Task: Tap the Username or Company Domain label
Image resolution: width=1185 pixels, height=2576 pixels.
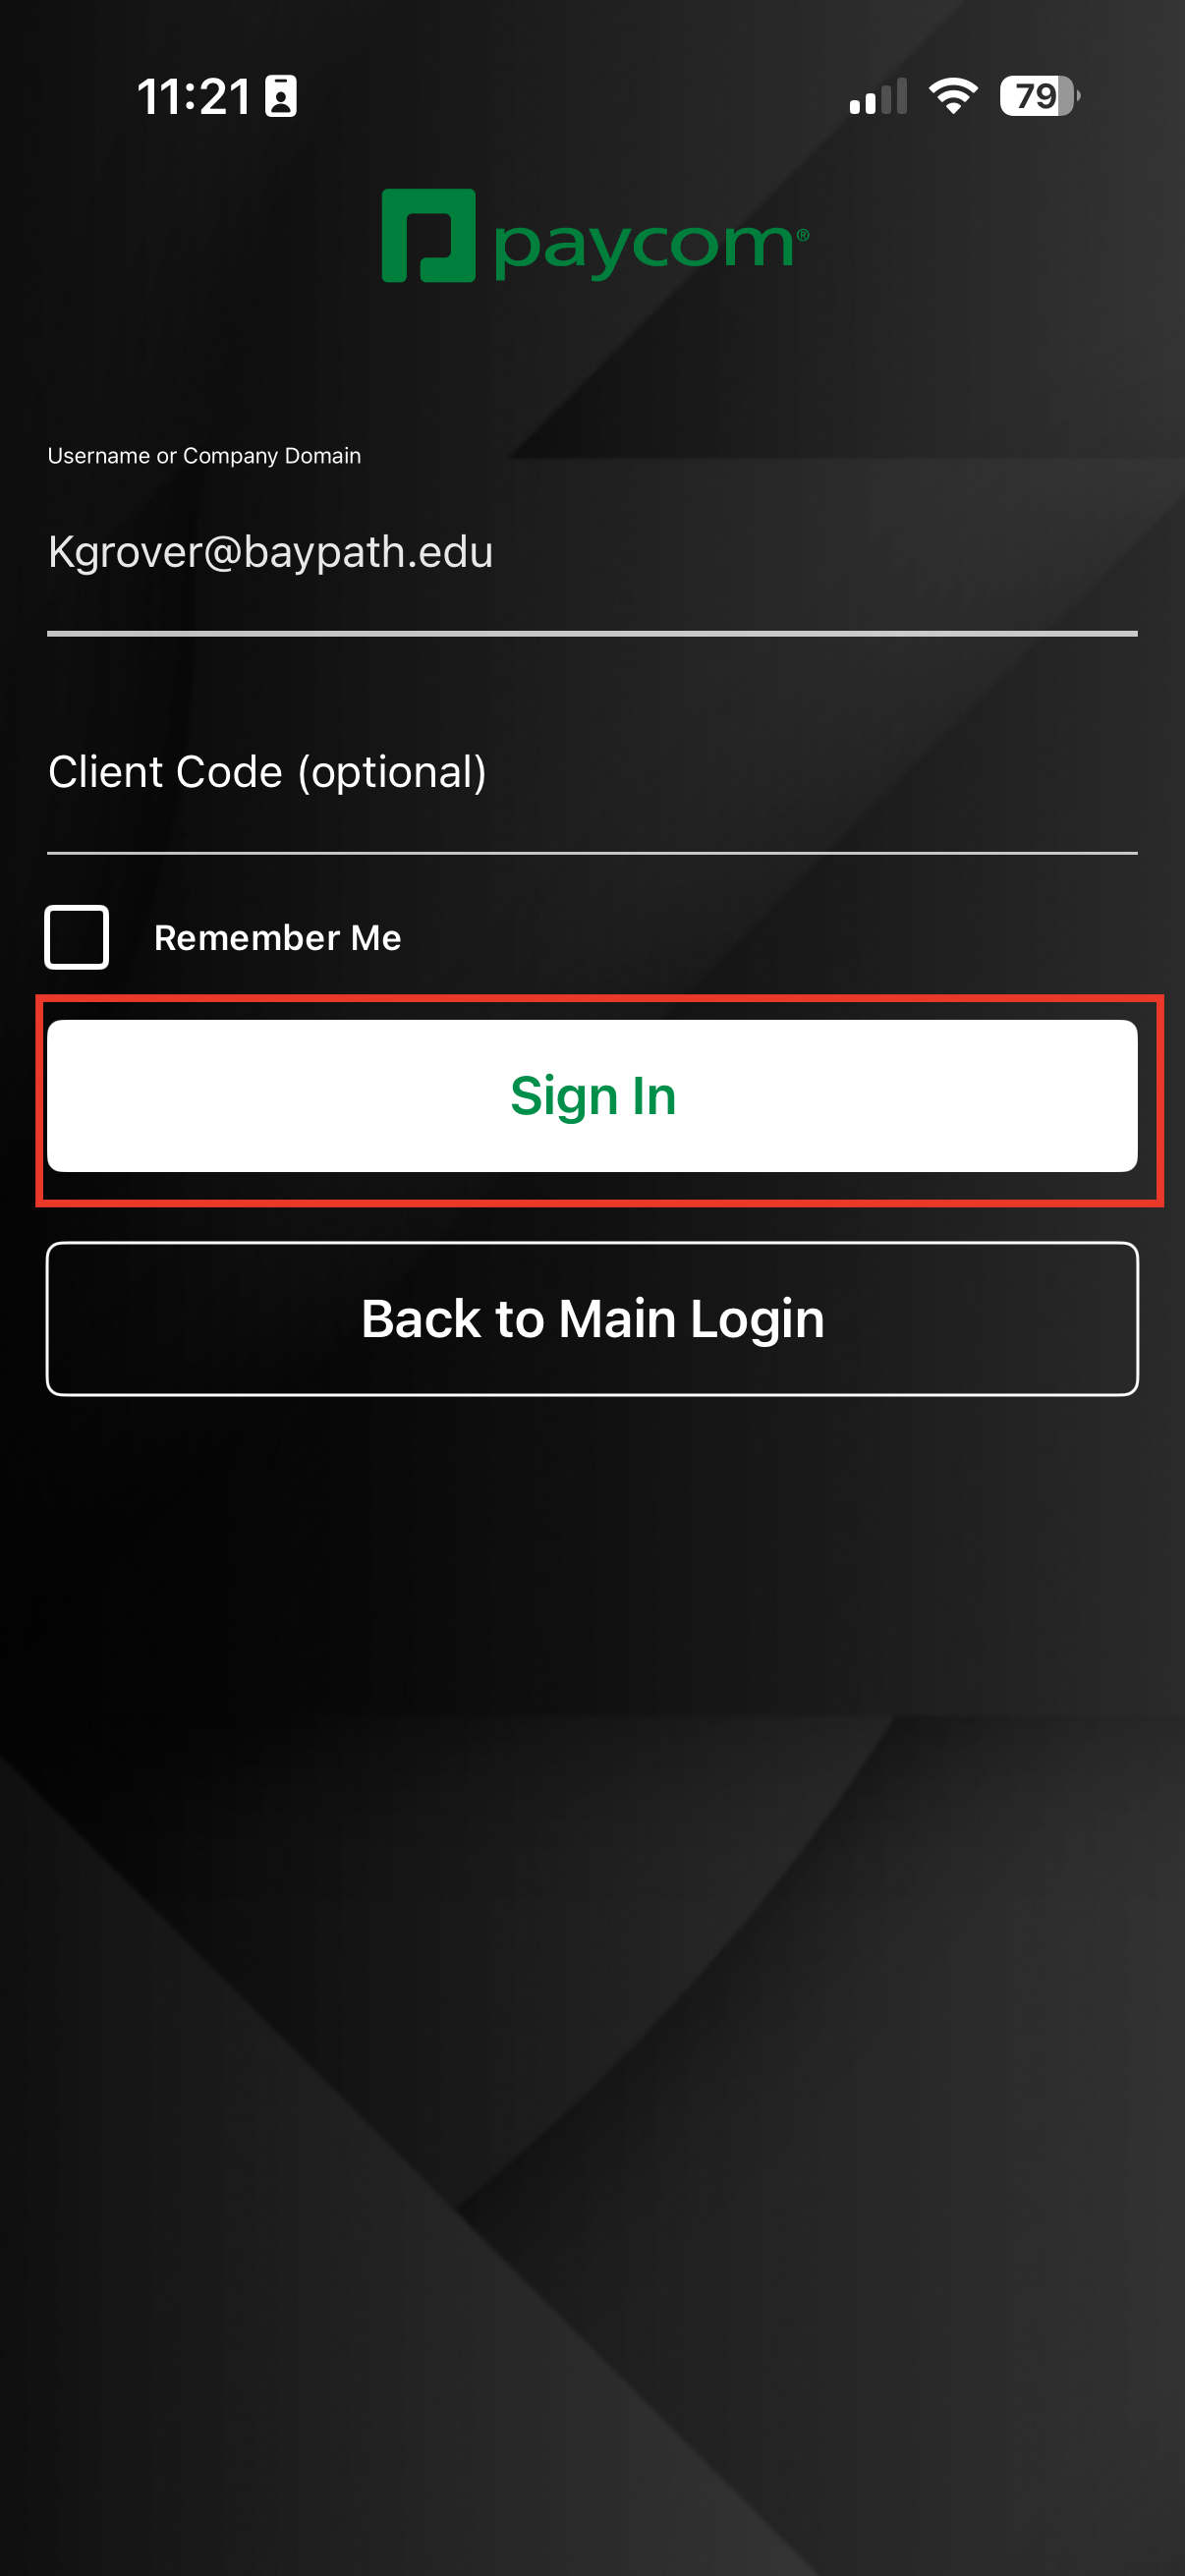Action: (204, 456)
